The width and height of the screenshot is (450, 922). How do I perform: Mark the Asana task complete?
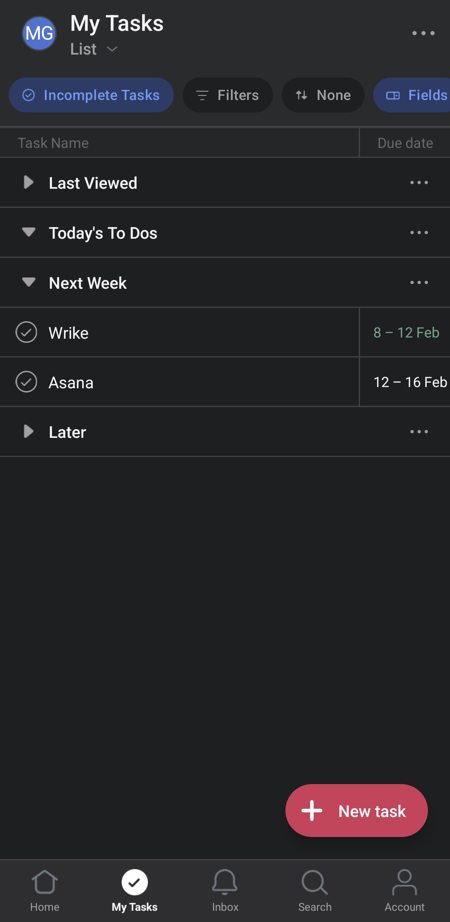pyautogui.click(x=26, y=382)
